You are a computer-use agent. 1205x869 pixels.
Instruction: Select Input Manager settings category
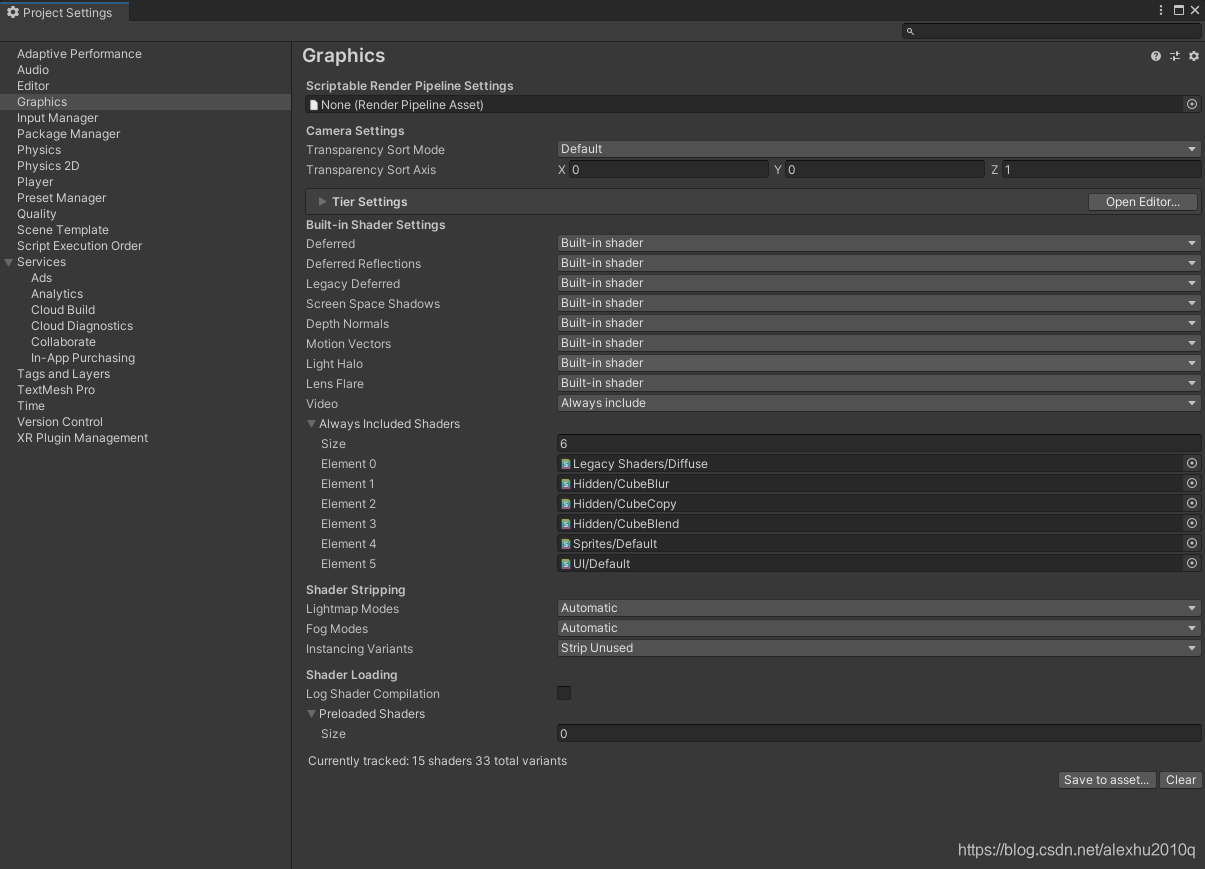pyautogui.click(x=57, y=118)
